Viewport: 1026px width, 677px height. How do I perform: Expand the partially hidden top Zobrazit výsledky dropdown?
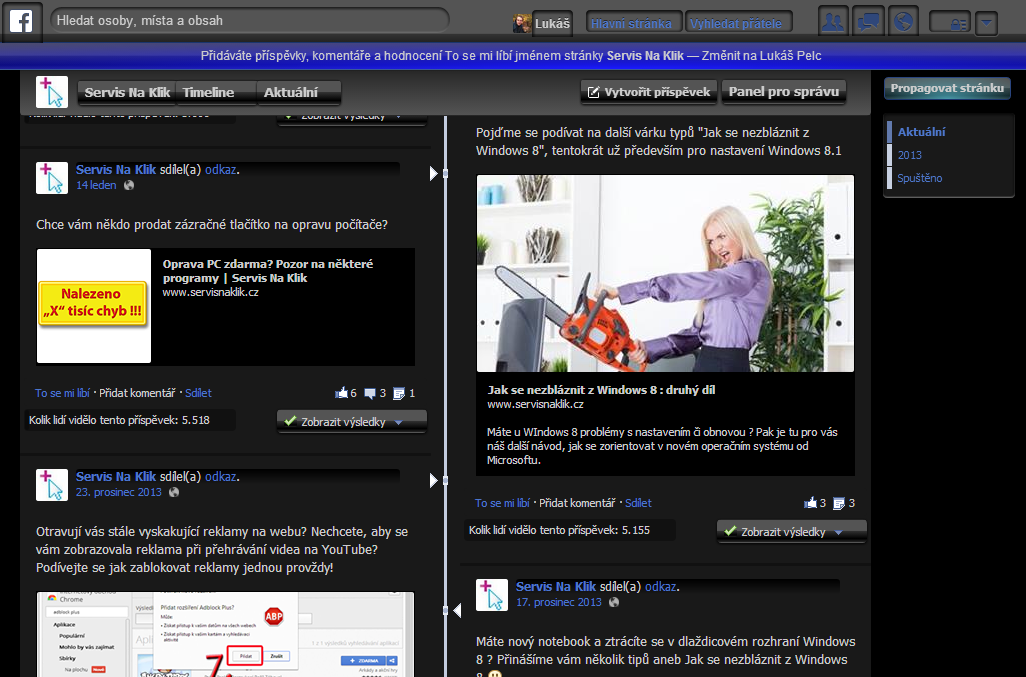(351, 119)
